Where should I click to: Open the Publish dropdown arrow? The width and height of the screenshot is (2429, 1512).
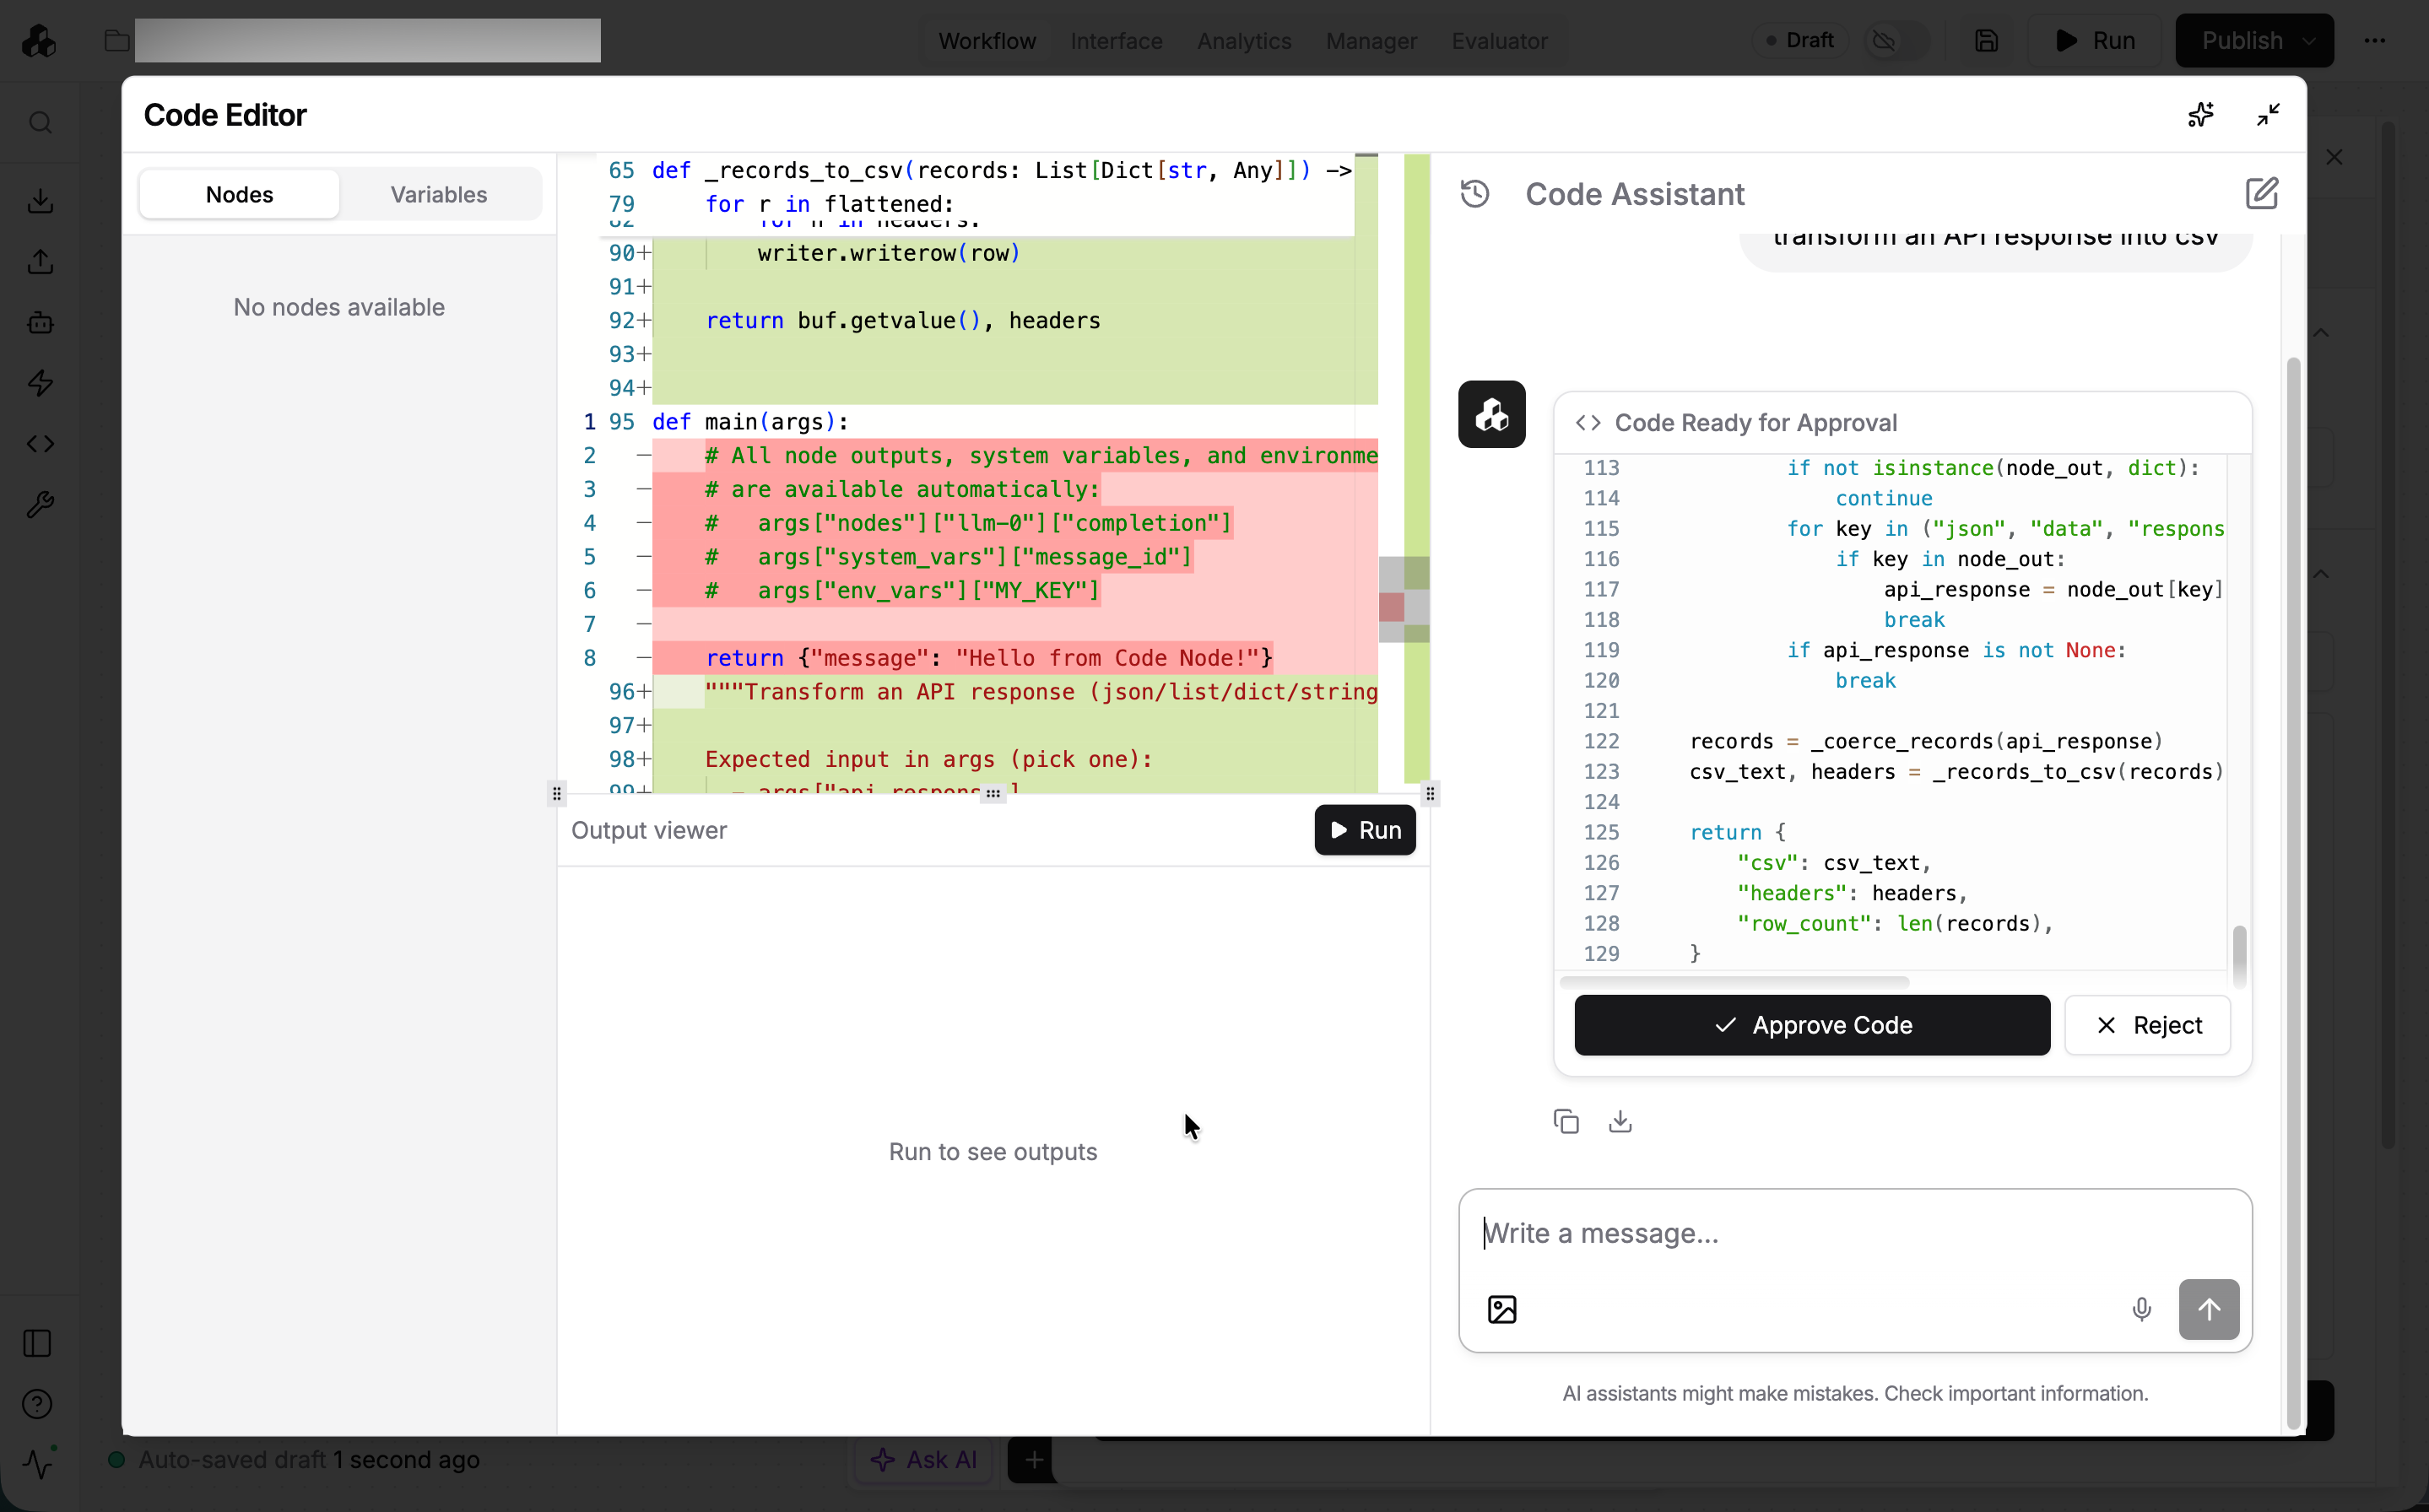tap(2309, 41)
